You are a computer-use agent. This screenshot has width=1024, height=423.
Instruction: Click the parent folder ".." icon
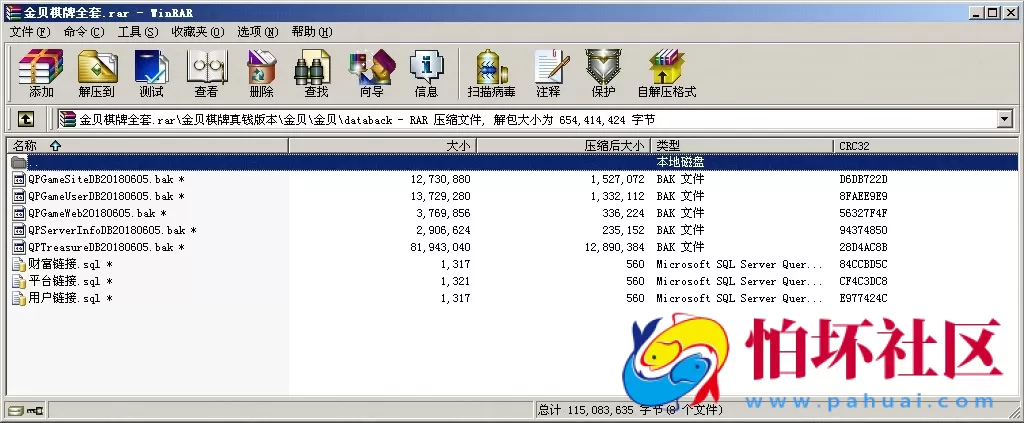pyautogui.click(x=19, y=162)
